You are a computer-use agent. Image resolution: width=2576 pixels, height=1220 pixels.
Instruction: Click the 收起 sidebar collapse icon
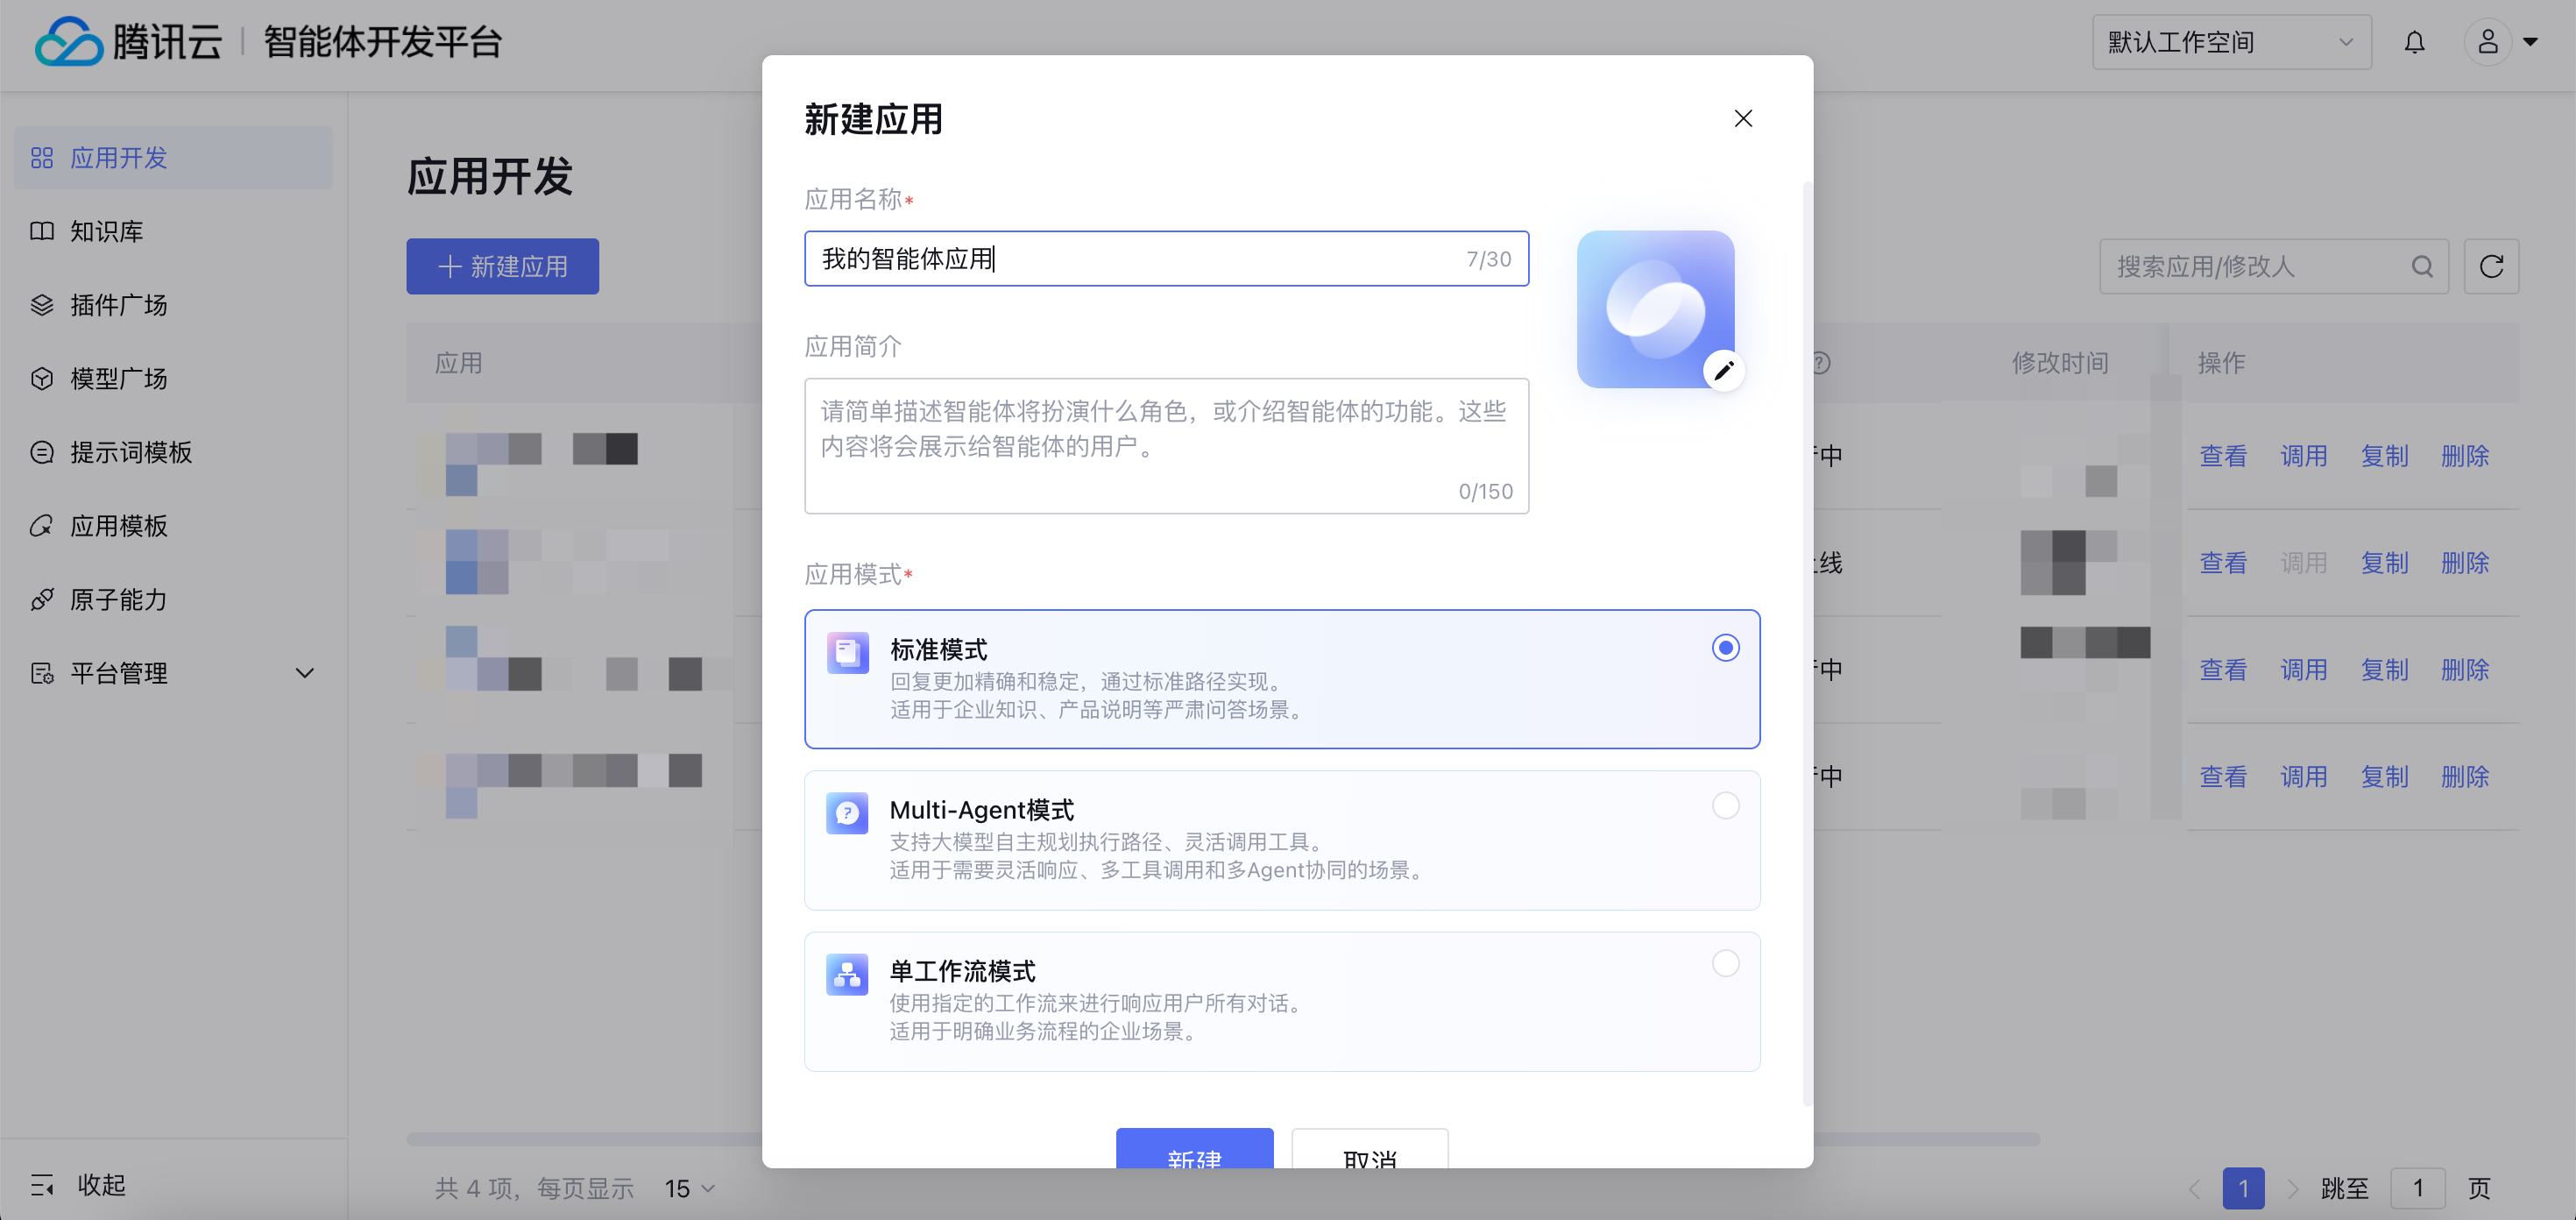pyautogui.click(x=42, y=1185)
